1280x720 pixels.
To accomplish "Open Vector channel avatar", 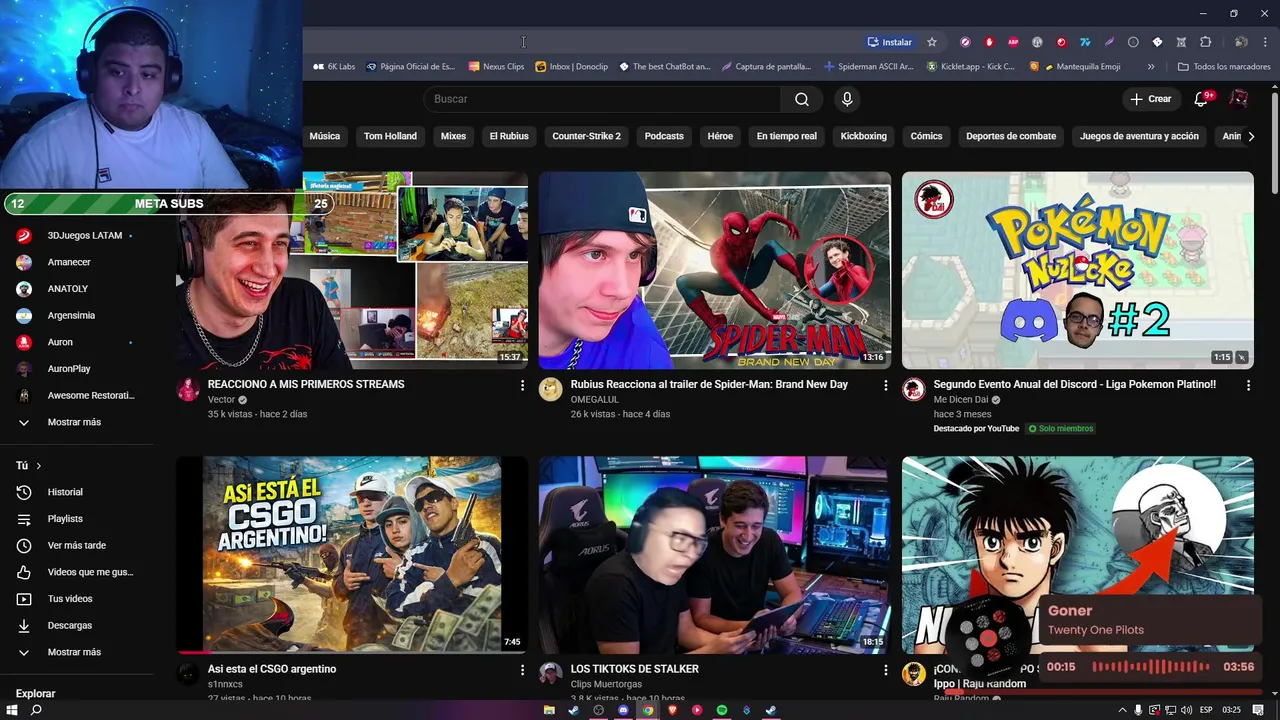I will pyautogui.click(x=188, y=390).
